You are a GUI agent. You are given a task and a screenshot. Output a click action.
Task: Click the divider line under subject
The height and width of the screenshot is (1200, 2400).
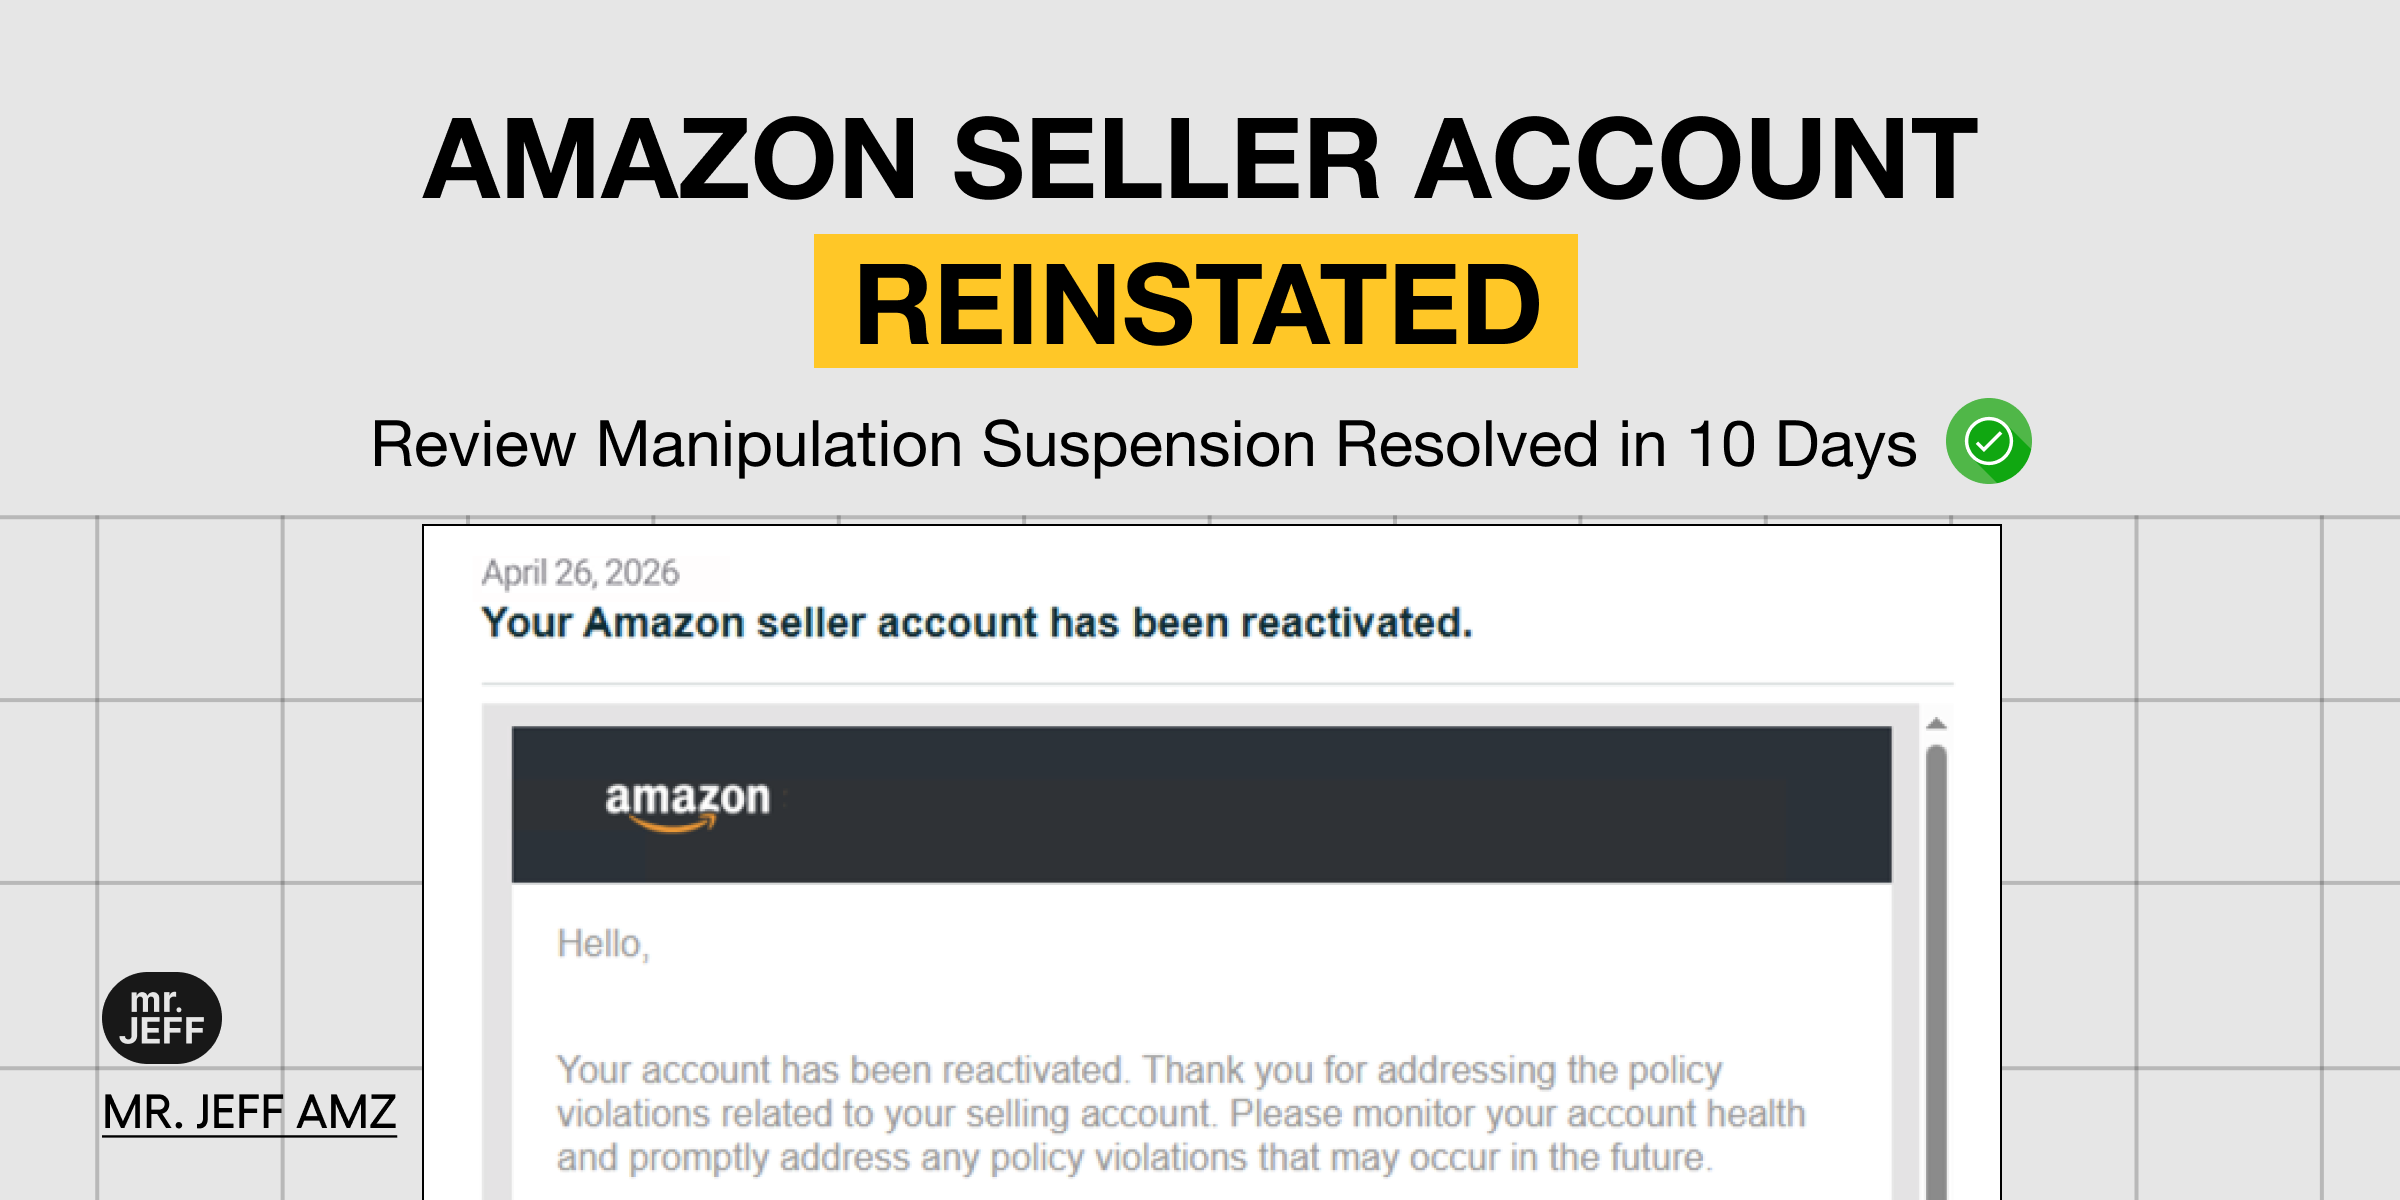point(1217,684)
